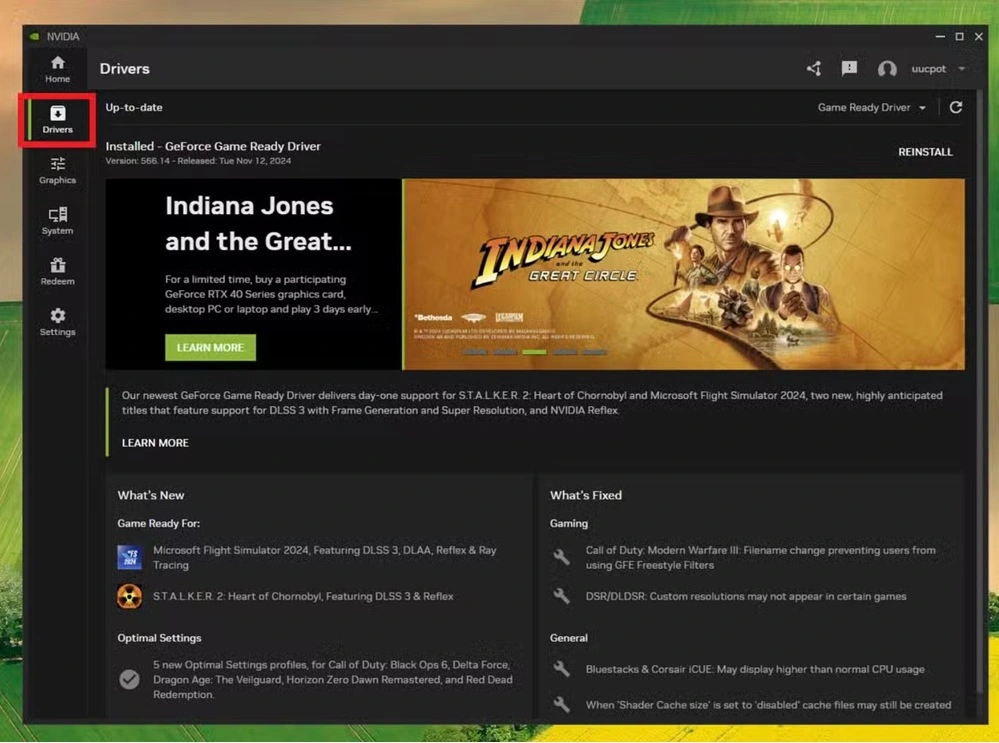
Task: Click the Microsoft Flight Simulator 2024 entry text
Action: 324,558
